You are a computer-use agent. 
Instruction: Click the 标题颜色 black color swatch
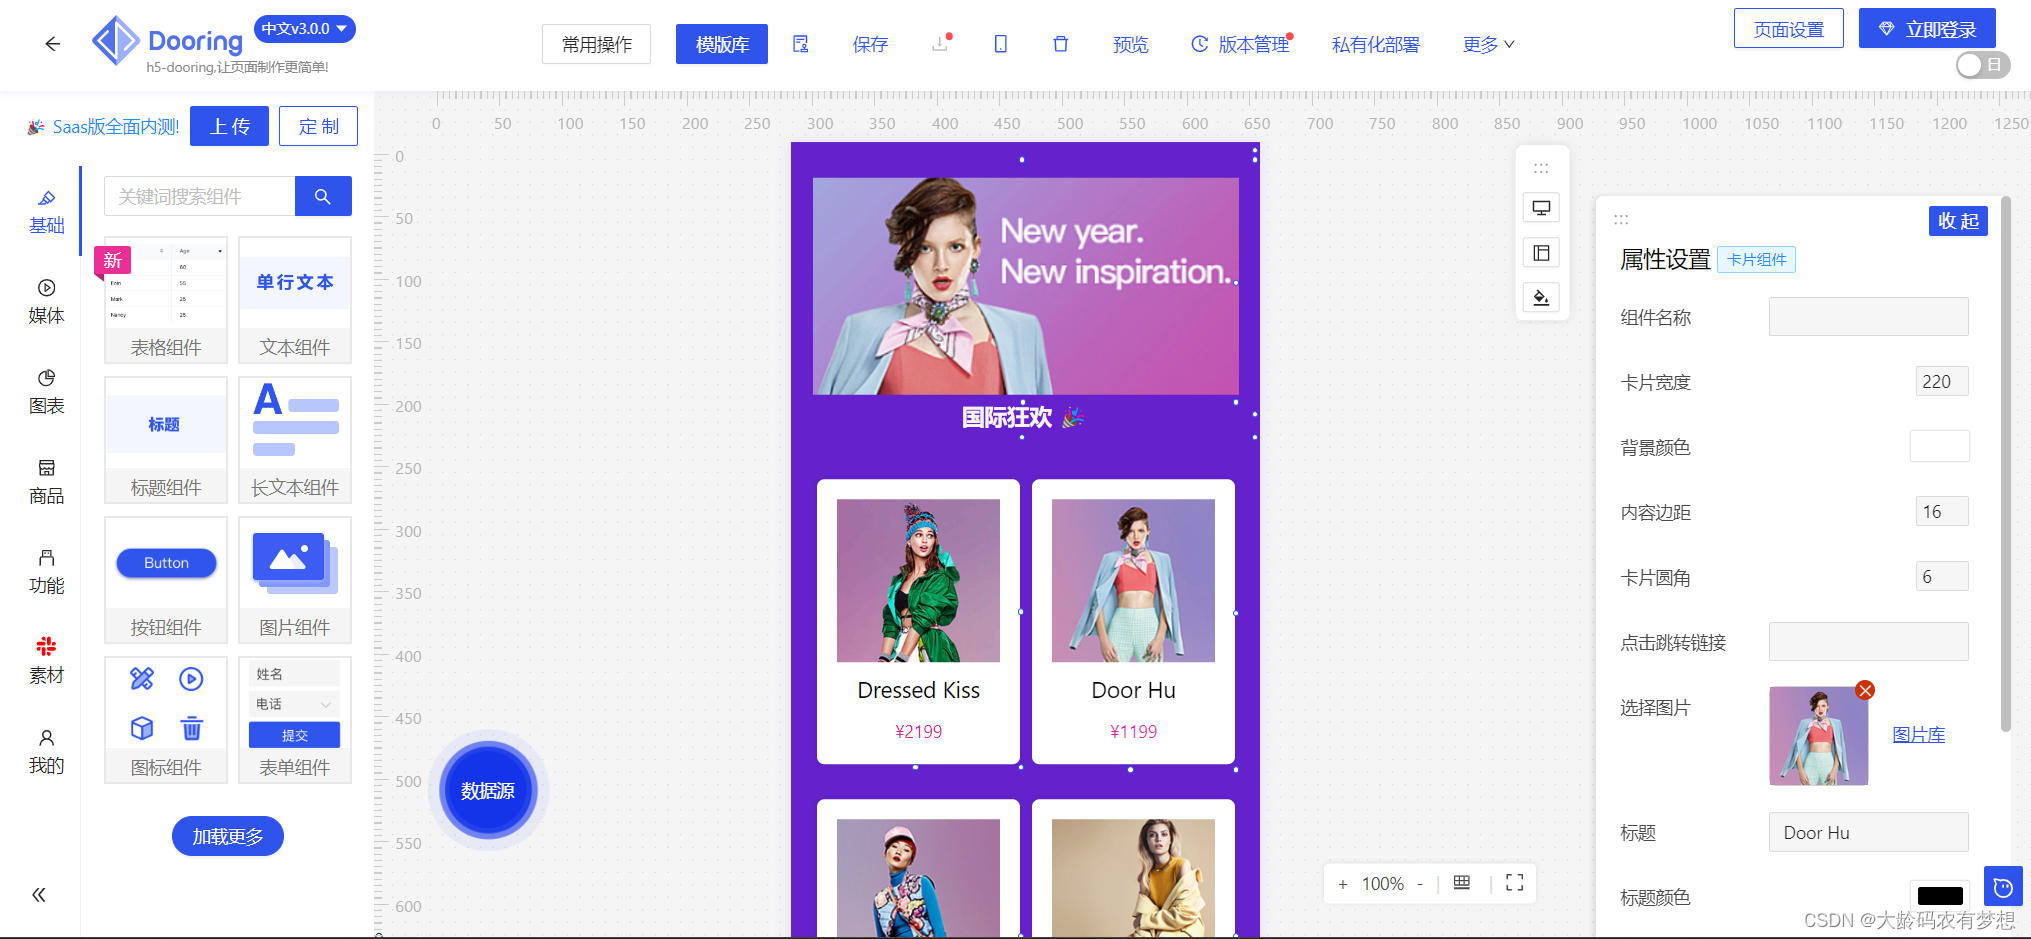(1940, 896)
